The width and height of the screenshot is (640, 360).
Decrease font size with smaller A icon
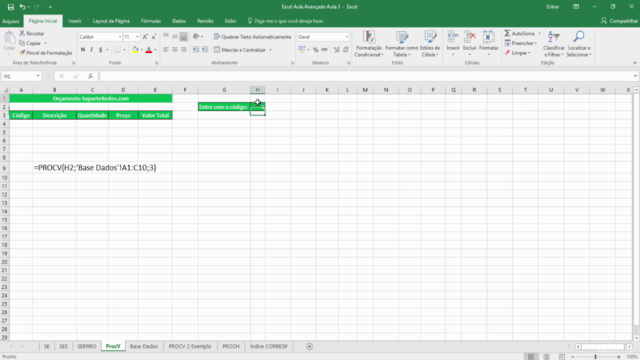(x=154, y=37)
